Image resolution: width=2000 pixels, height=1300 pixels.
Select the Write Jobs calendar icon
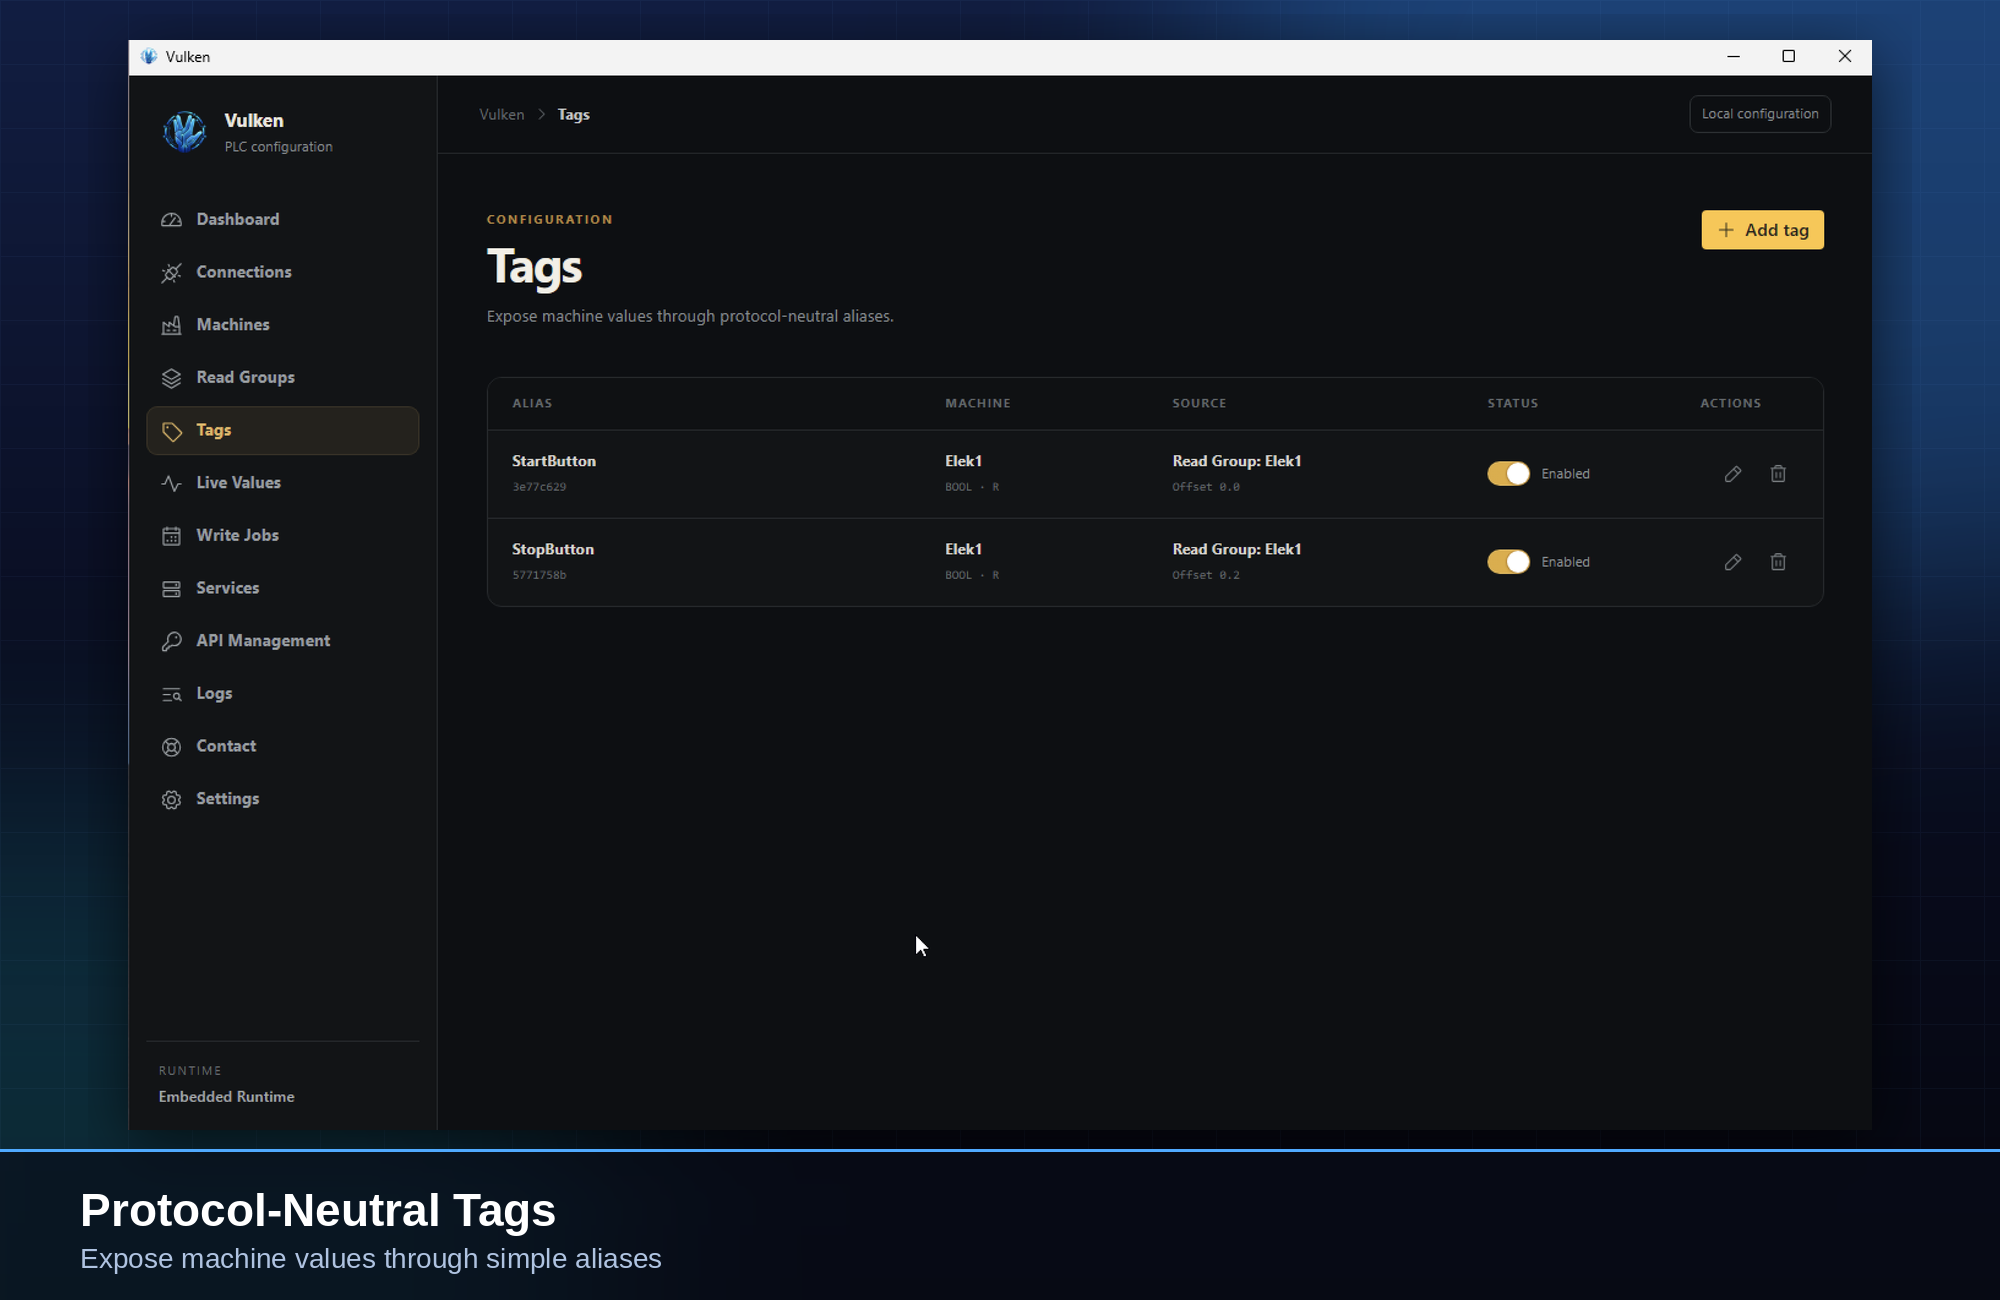click(171, 536)
